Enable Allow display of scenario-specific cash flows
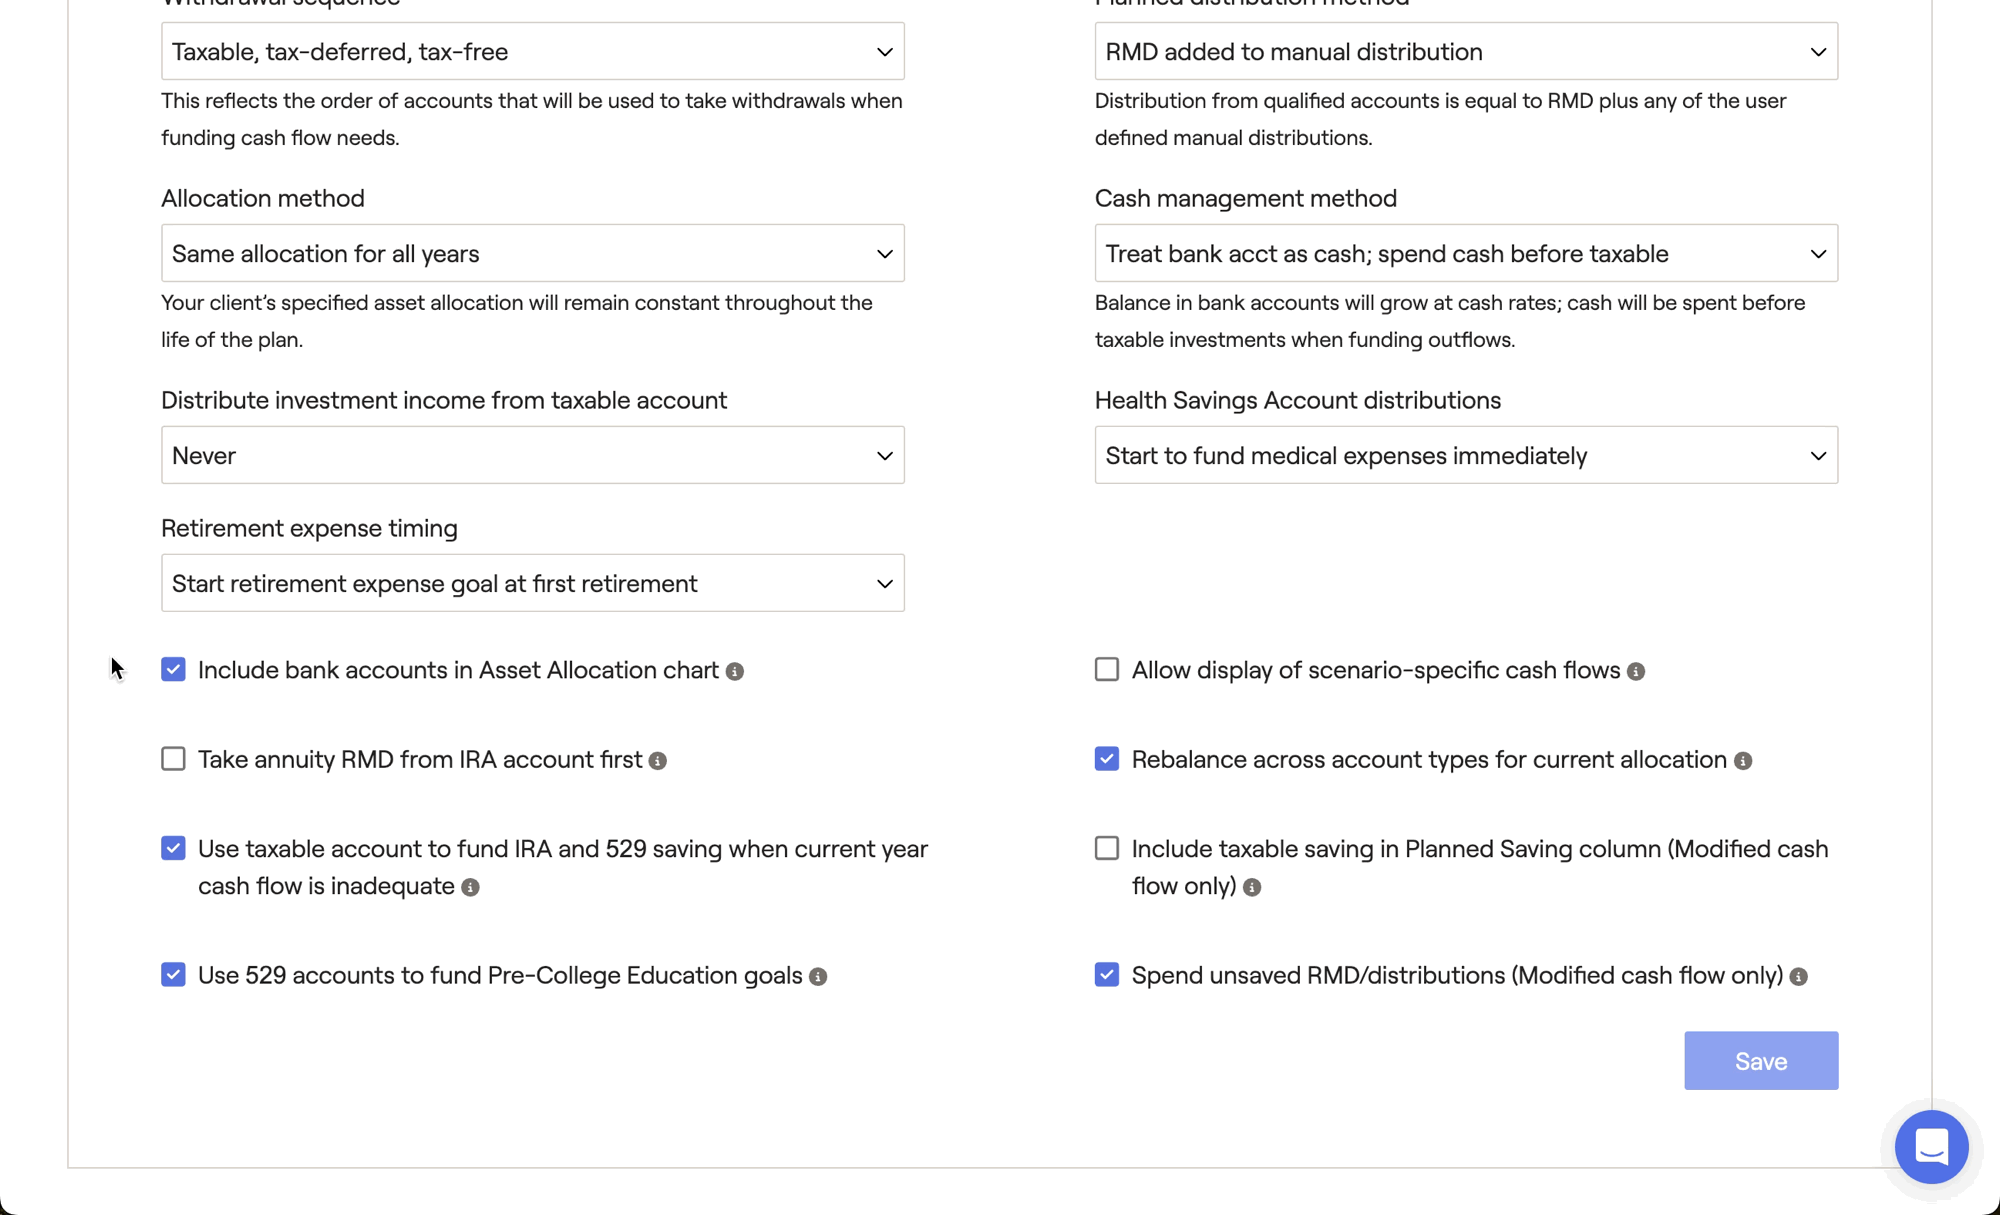The height and width of the screenshot is (1215, 2000). pyautogui.click(x=1107, y=669)
